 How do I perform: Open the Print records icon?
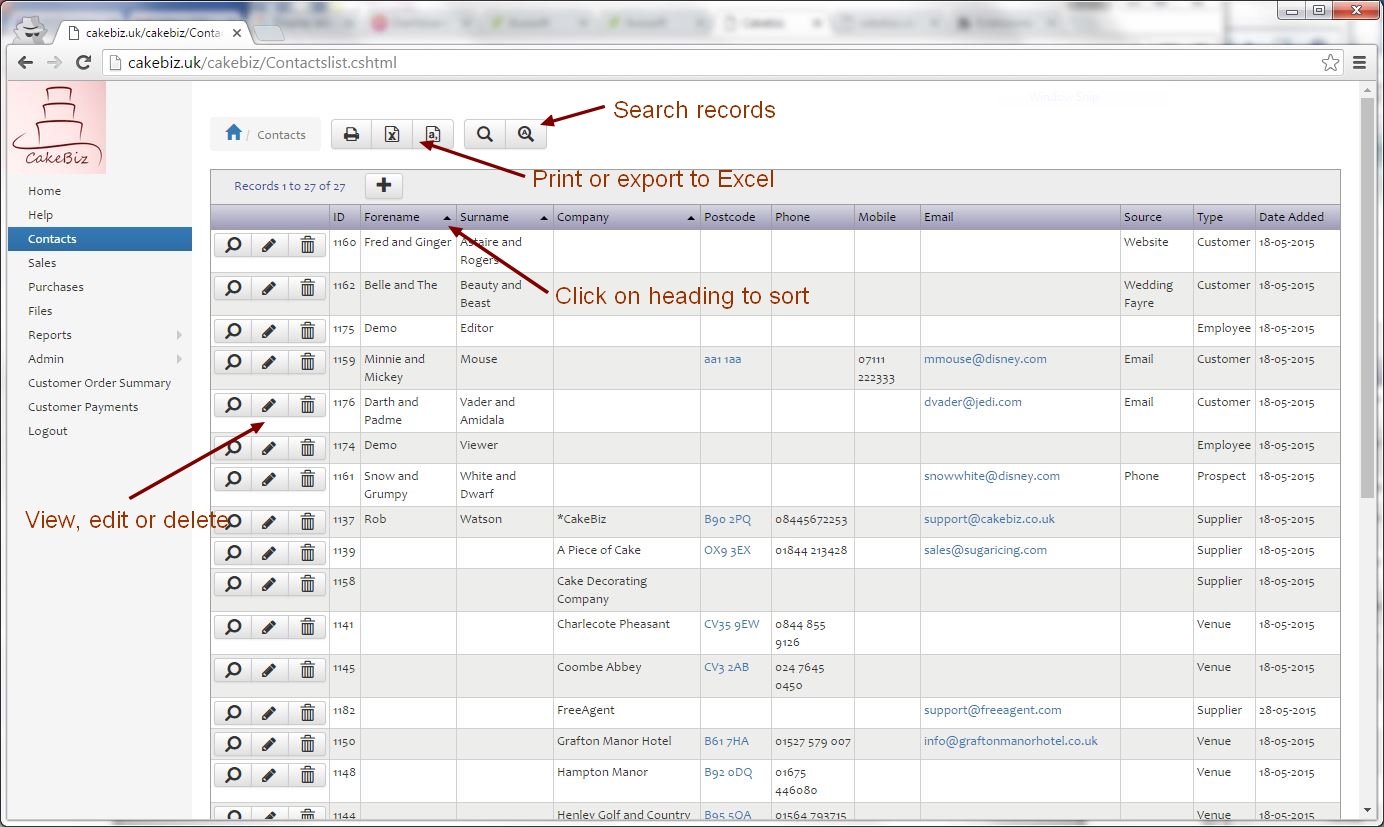click(351, 134)
